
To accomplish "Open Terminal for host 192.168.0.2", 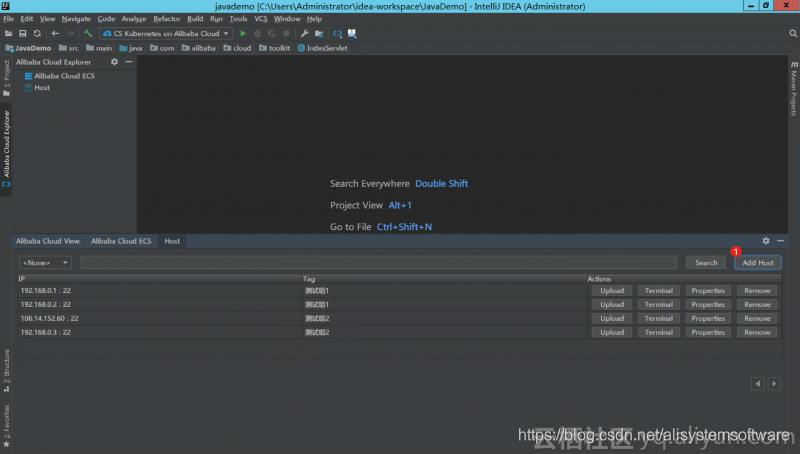I will pyautogui.click(x=659, y=305).
